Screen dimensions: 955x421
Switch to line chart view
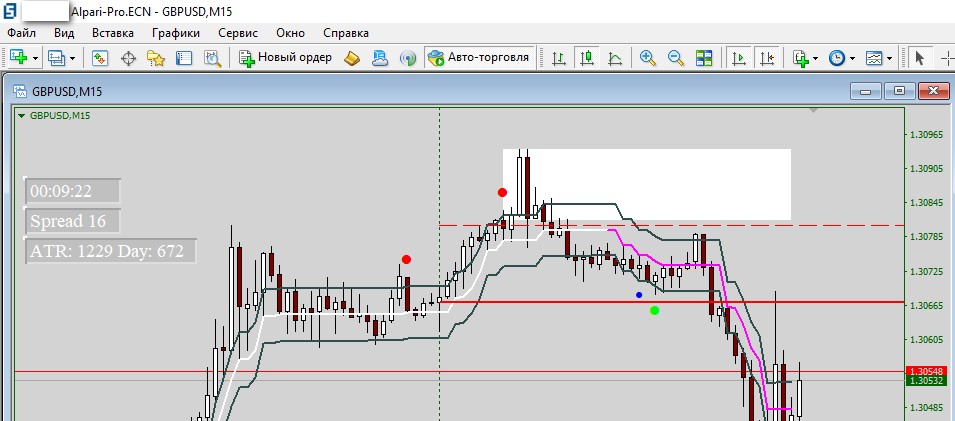pos(615,58)
